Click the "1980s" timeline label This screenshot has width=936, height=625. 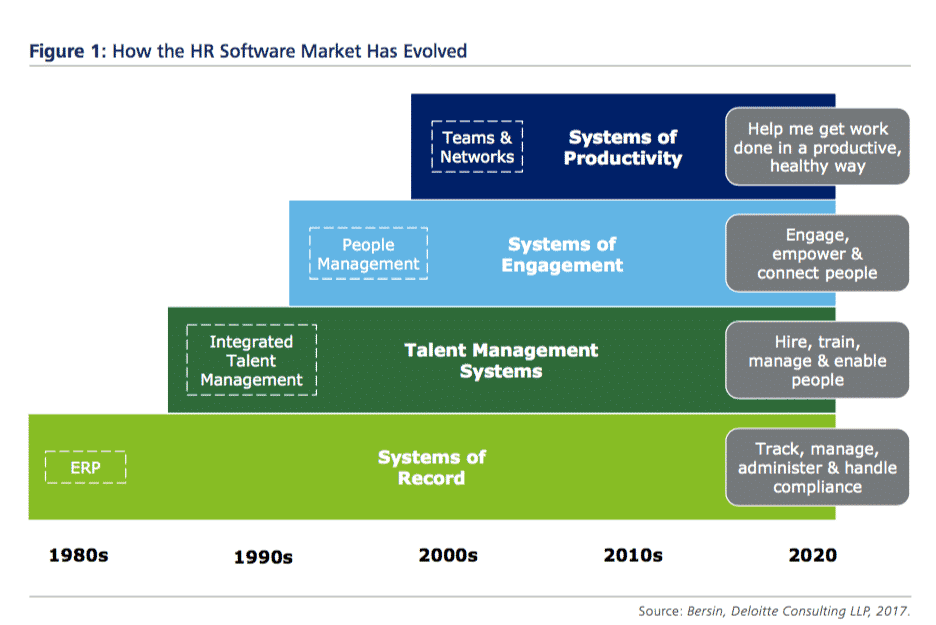78,555
